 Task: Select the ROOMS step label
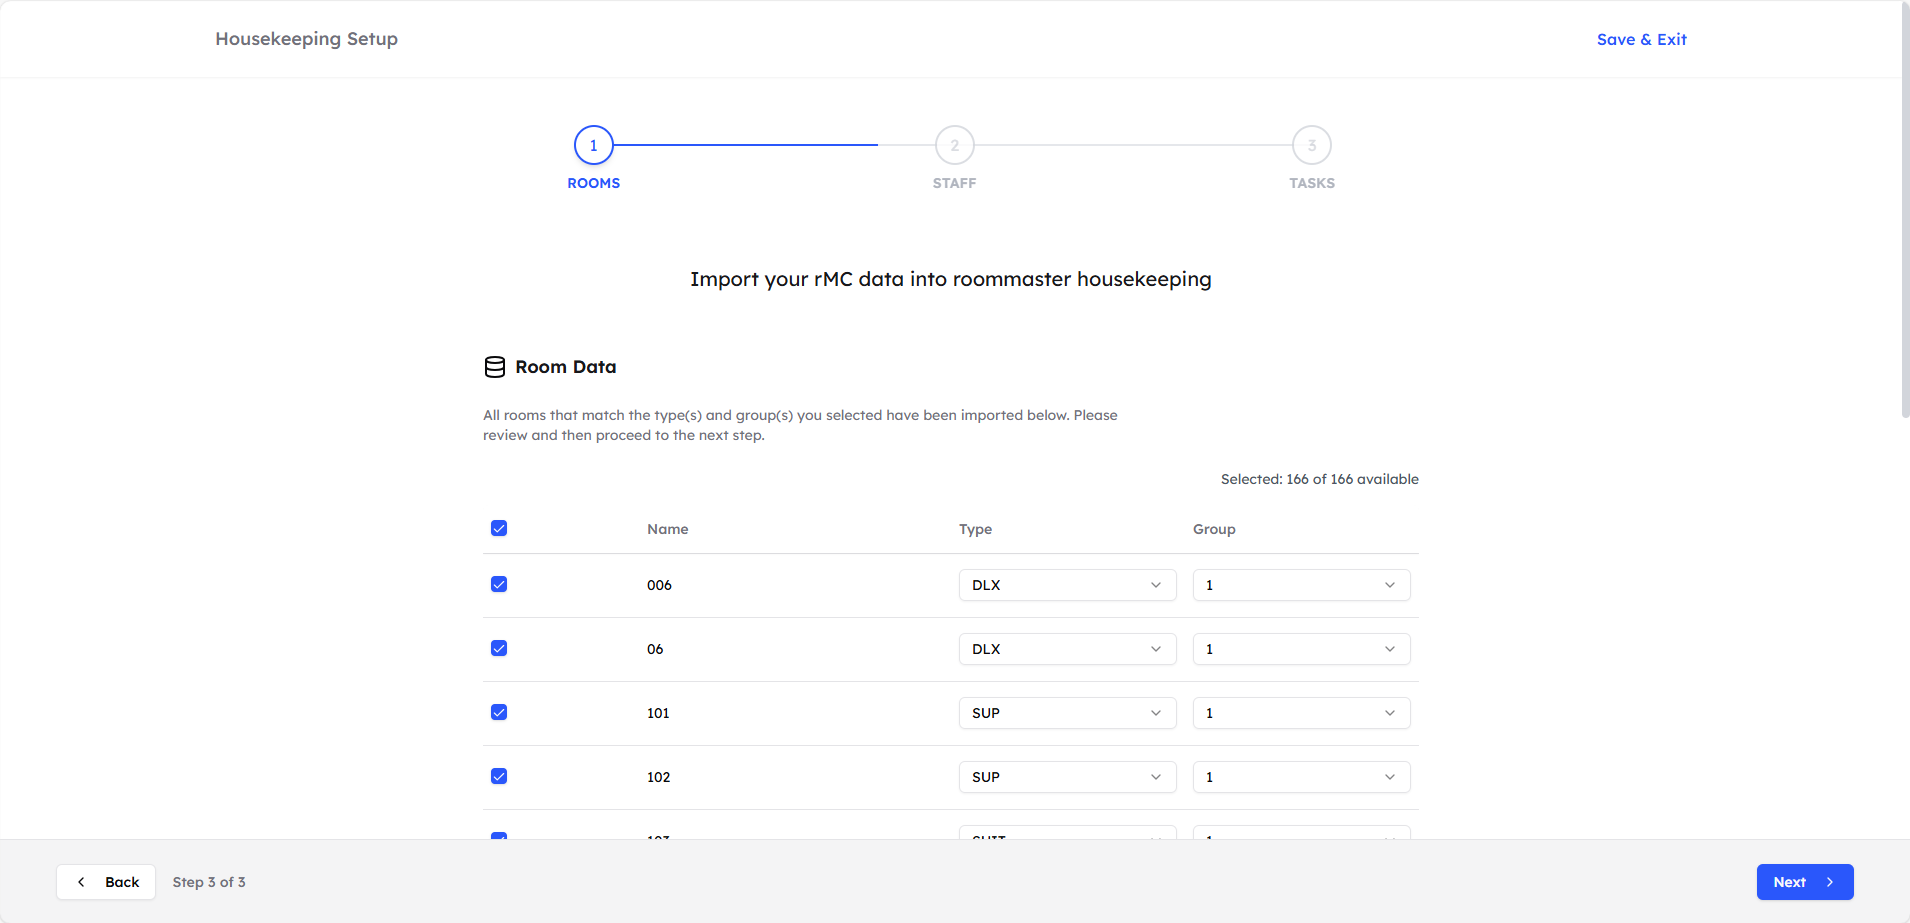pos(593,183)
